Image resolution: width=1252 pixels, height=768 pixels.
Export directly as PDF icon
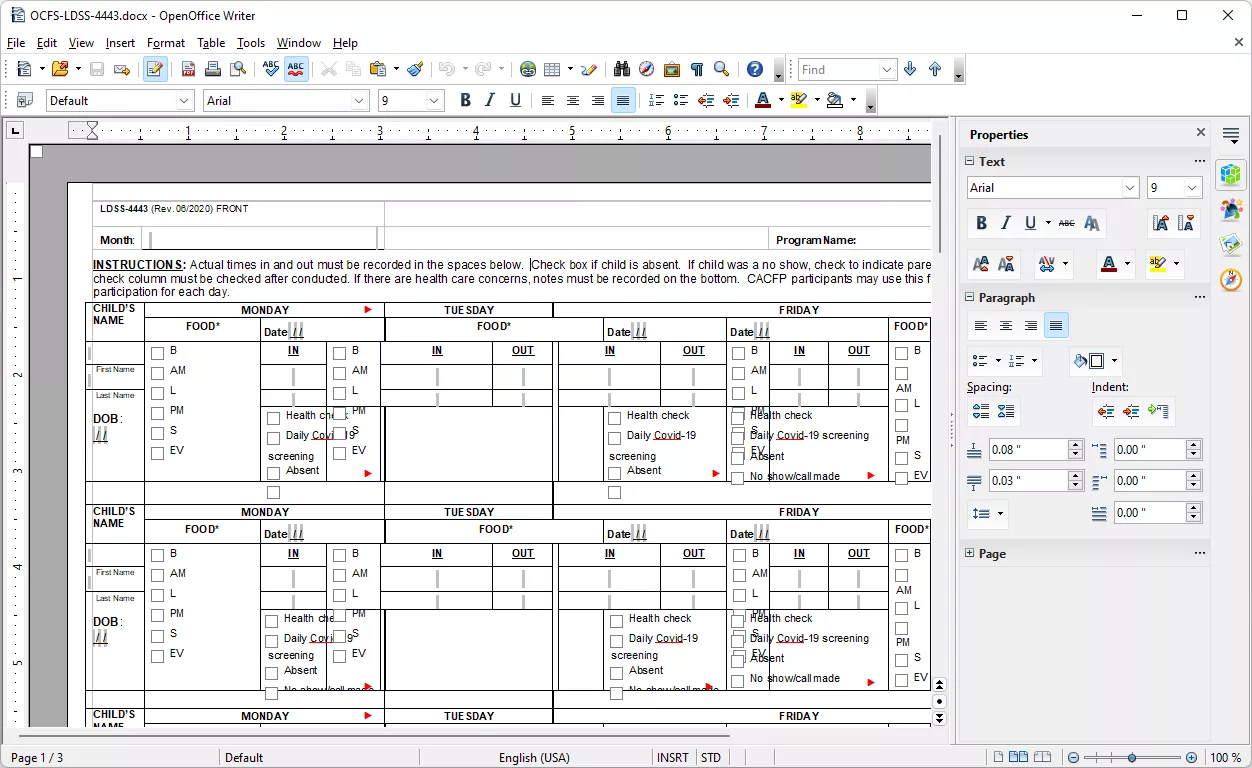pyautogui.click(x=188, y=69)
